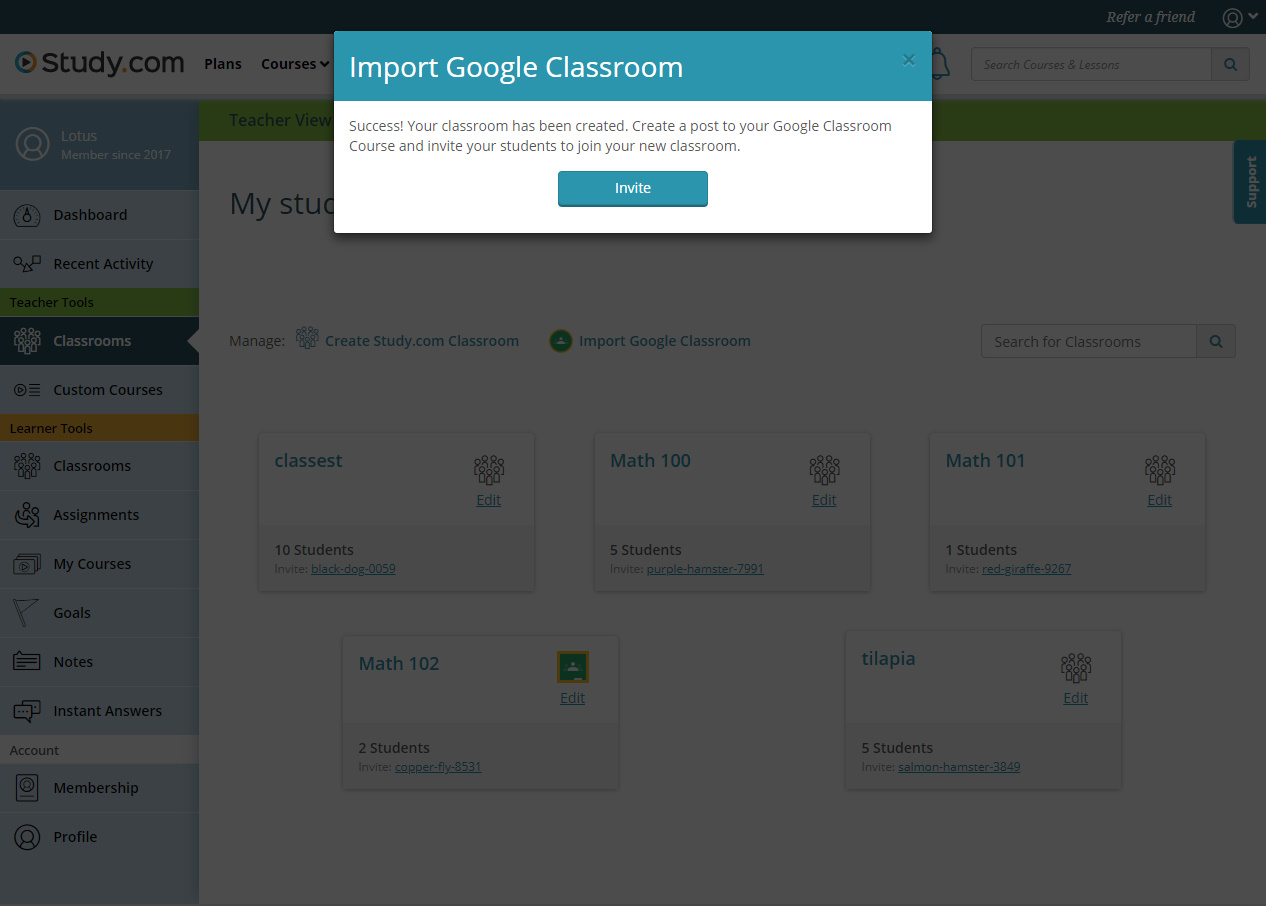Click Edit on the classest card

(x=489, y=500)
